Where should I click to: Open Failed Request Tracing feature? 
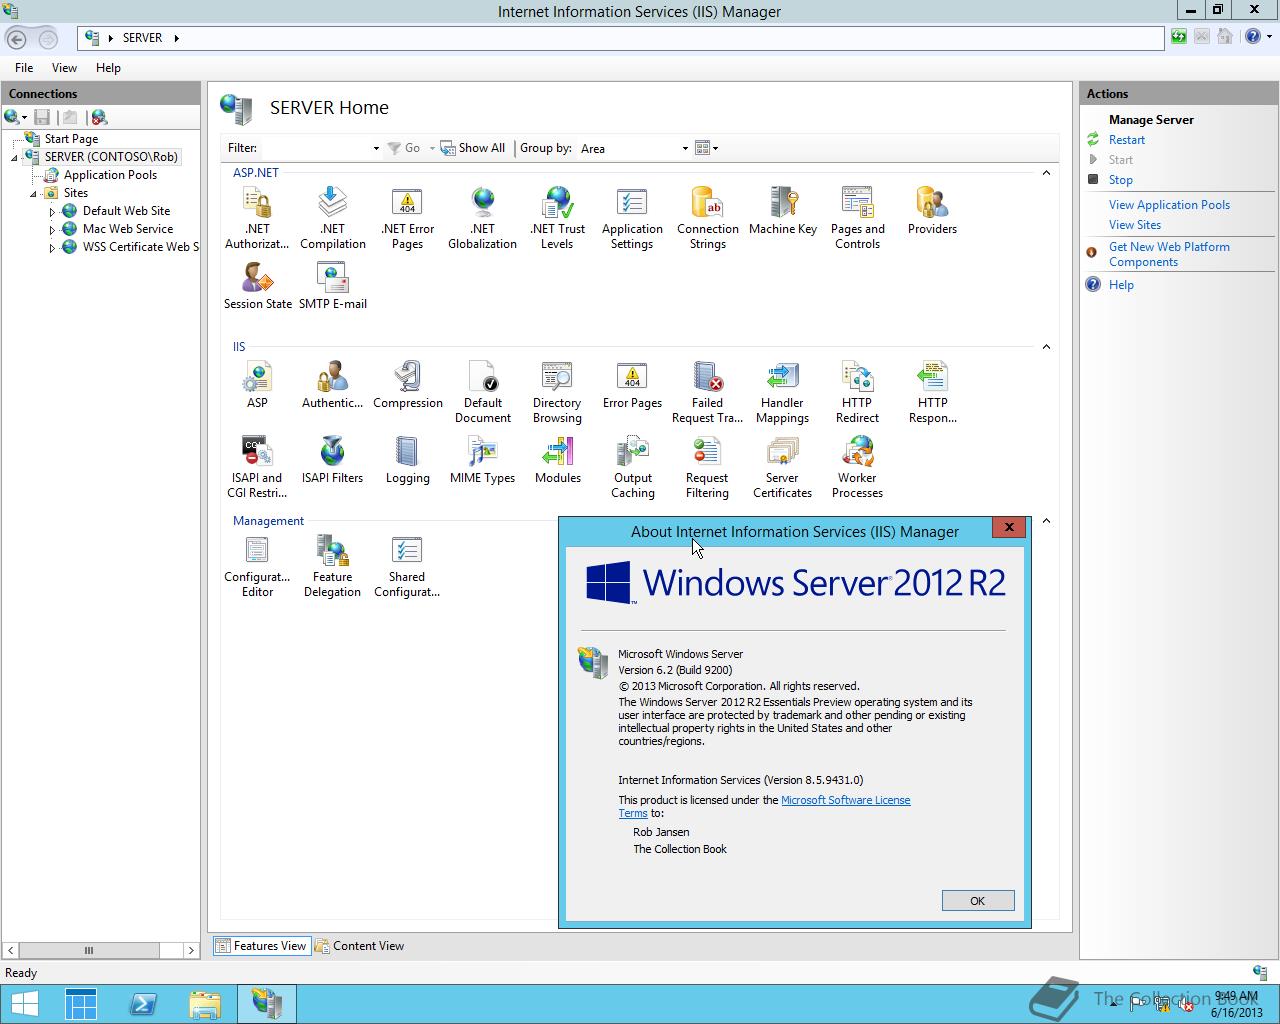pos(708,392)
